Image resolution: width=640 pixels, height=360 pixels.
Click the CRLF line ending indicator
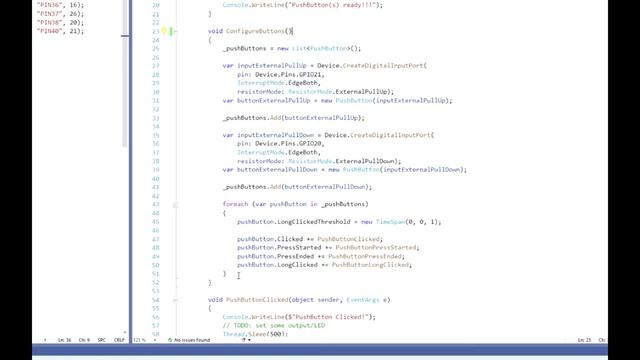click(119, 340)
